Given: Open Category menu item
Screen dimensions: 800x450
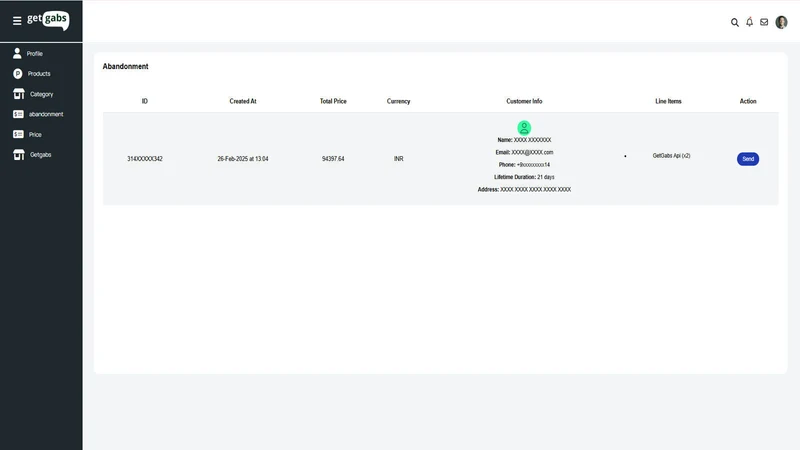Looking at the screenshot, I should 41,94.
